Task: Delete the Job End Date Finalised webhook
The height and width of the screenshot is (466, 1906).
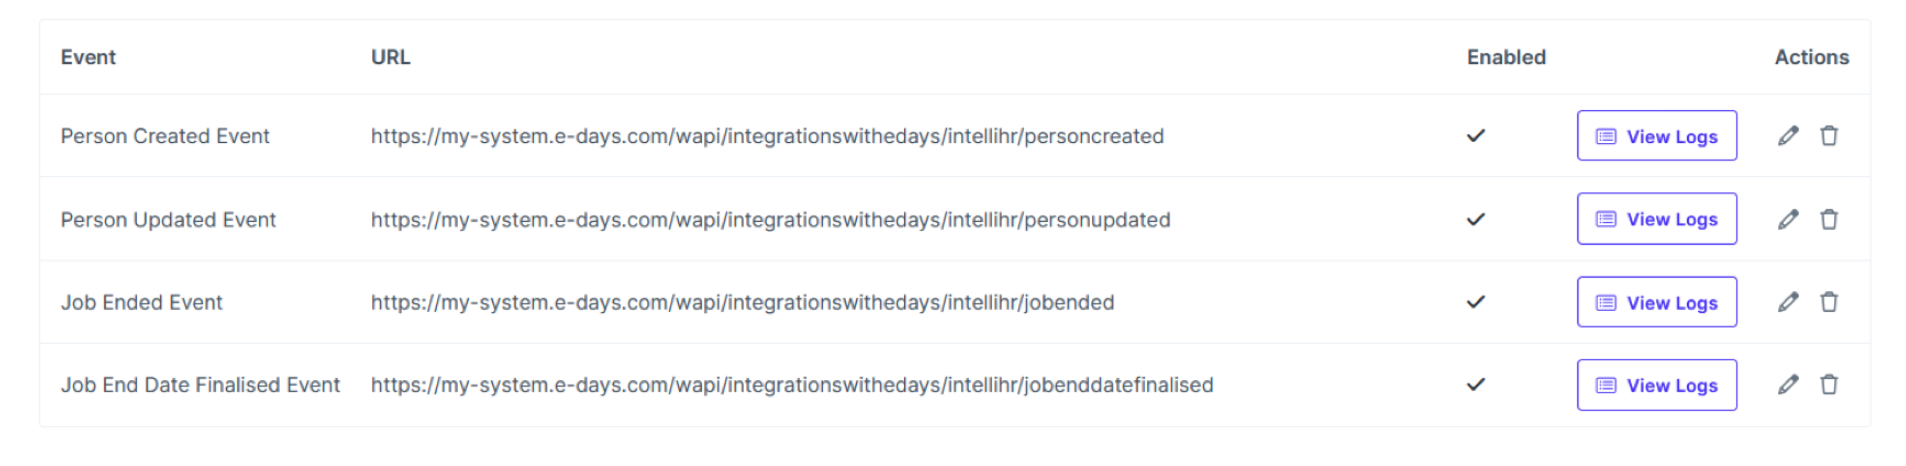Action: [x=1829, y=385]
